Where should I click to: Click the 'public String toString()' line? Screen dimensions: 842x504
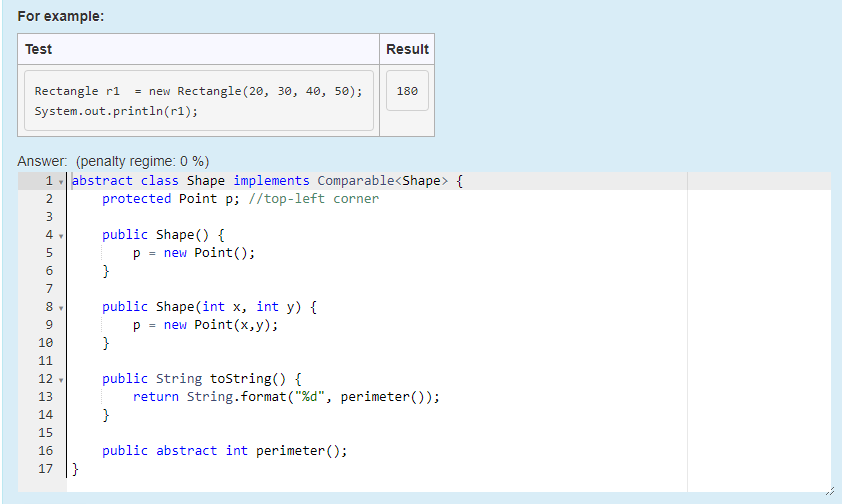[202, 378]
